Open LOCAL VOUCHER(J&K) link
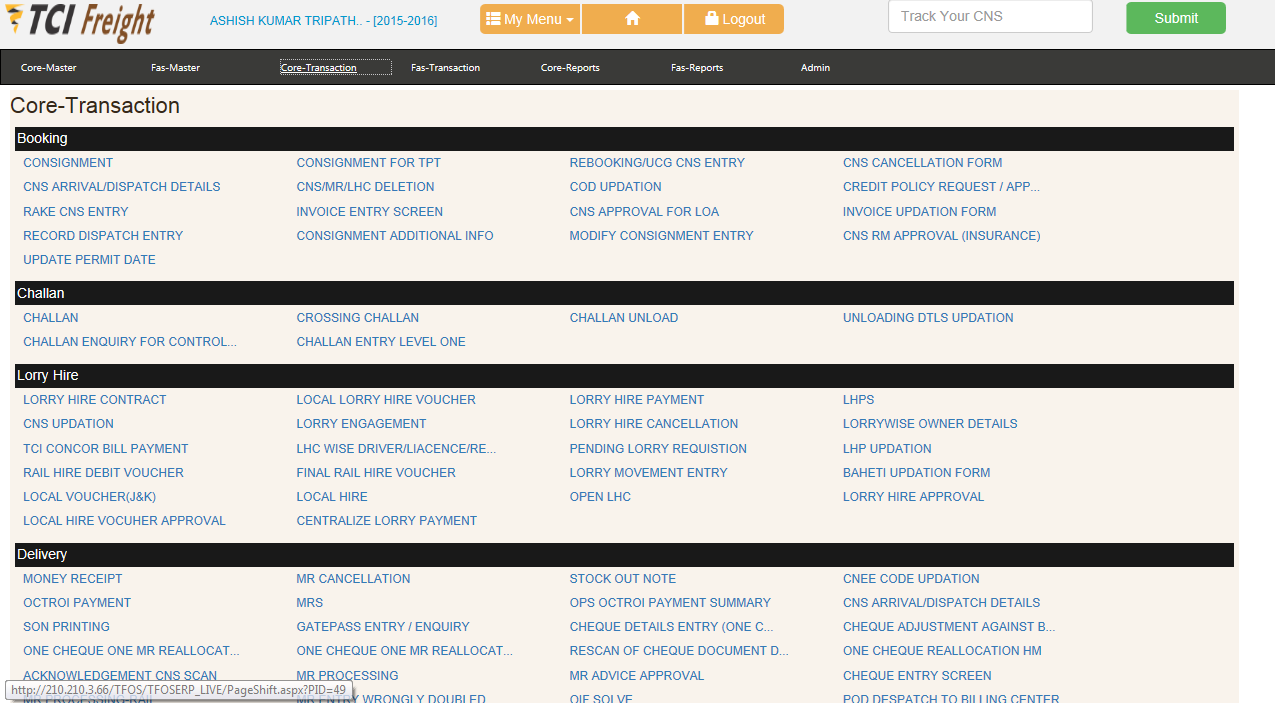Viewport: 1275px width, 703px height. coord(90,497)
